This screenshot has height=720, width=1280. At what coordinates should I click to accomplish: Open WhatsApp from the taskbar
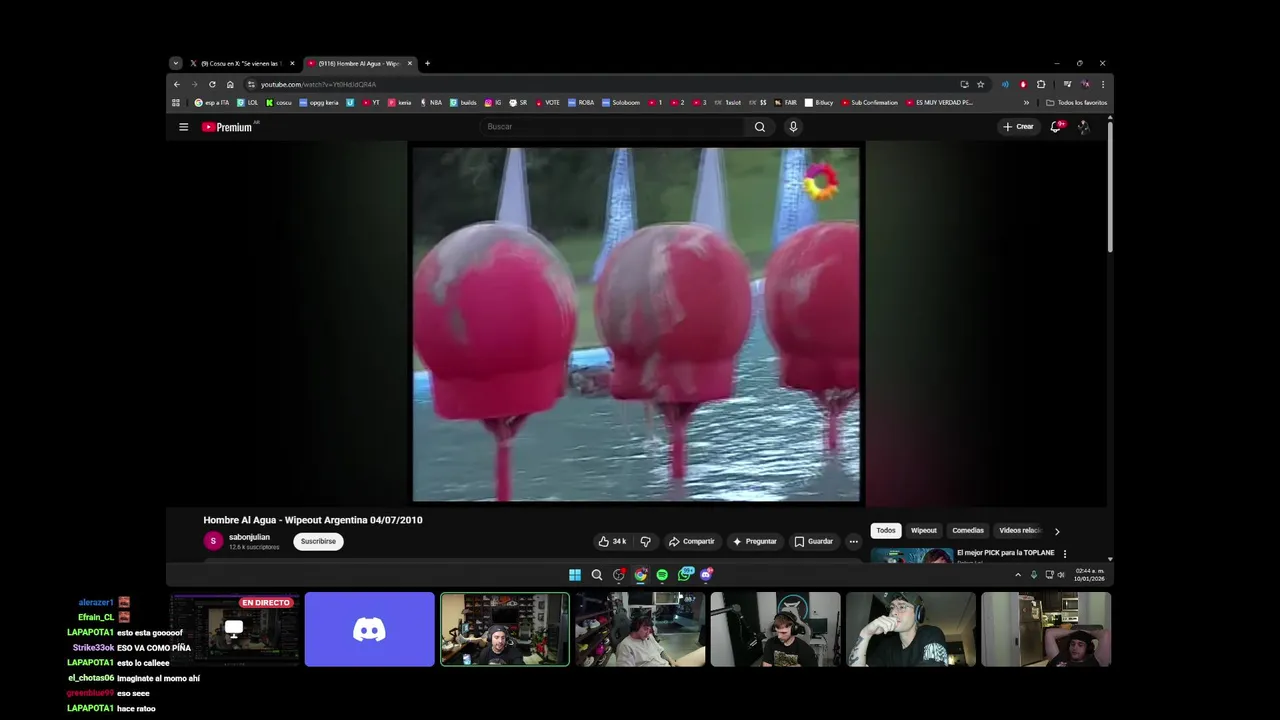684,575
